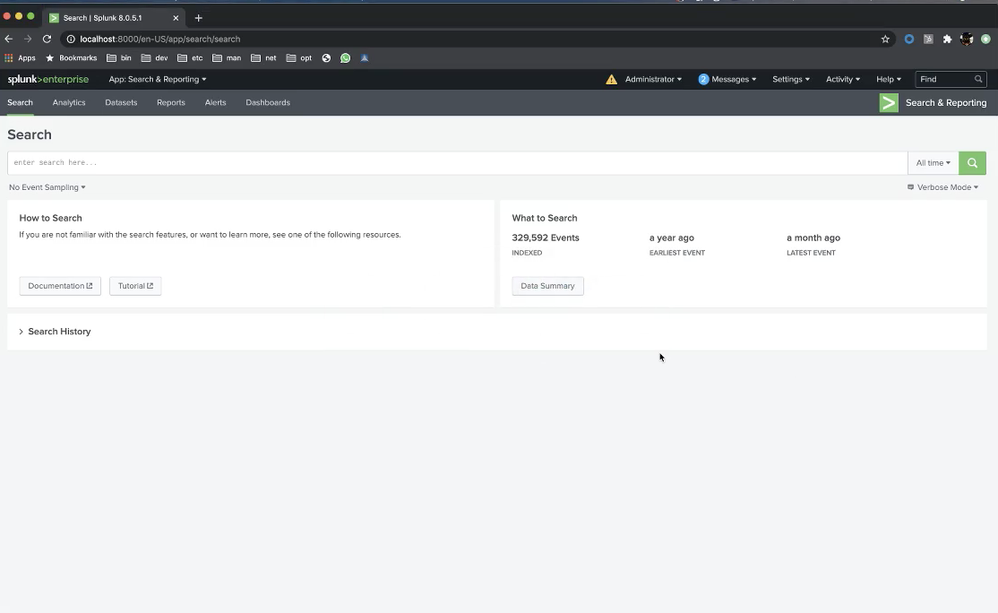Bookmark this page with the star icon
This screenshot has width=998, height=613.
pyautogui.click(x=885, y=39)
